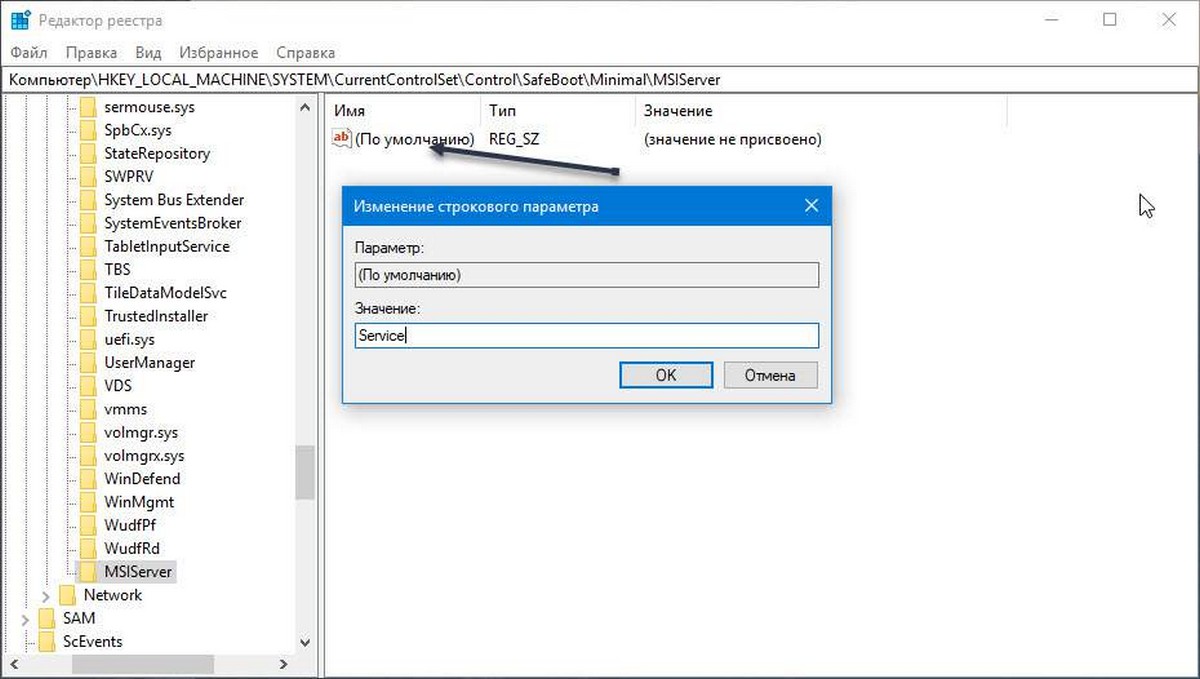Screen dimensions: 1200x679
Task: Click the vertical scrollbar thumb in tree
Action: (x=305, y=472)
